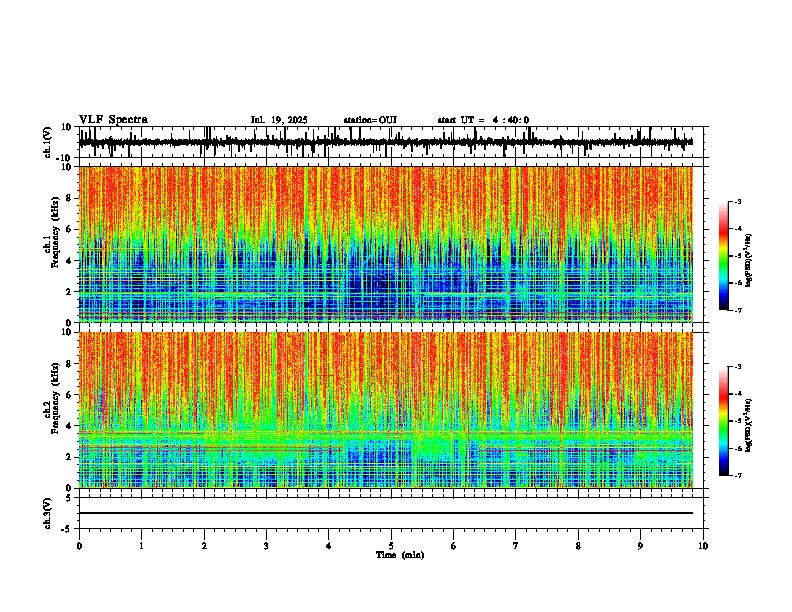Click the ch.3(V) axis label
Viewport: 792px width, 612px height.
48,513
